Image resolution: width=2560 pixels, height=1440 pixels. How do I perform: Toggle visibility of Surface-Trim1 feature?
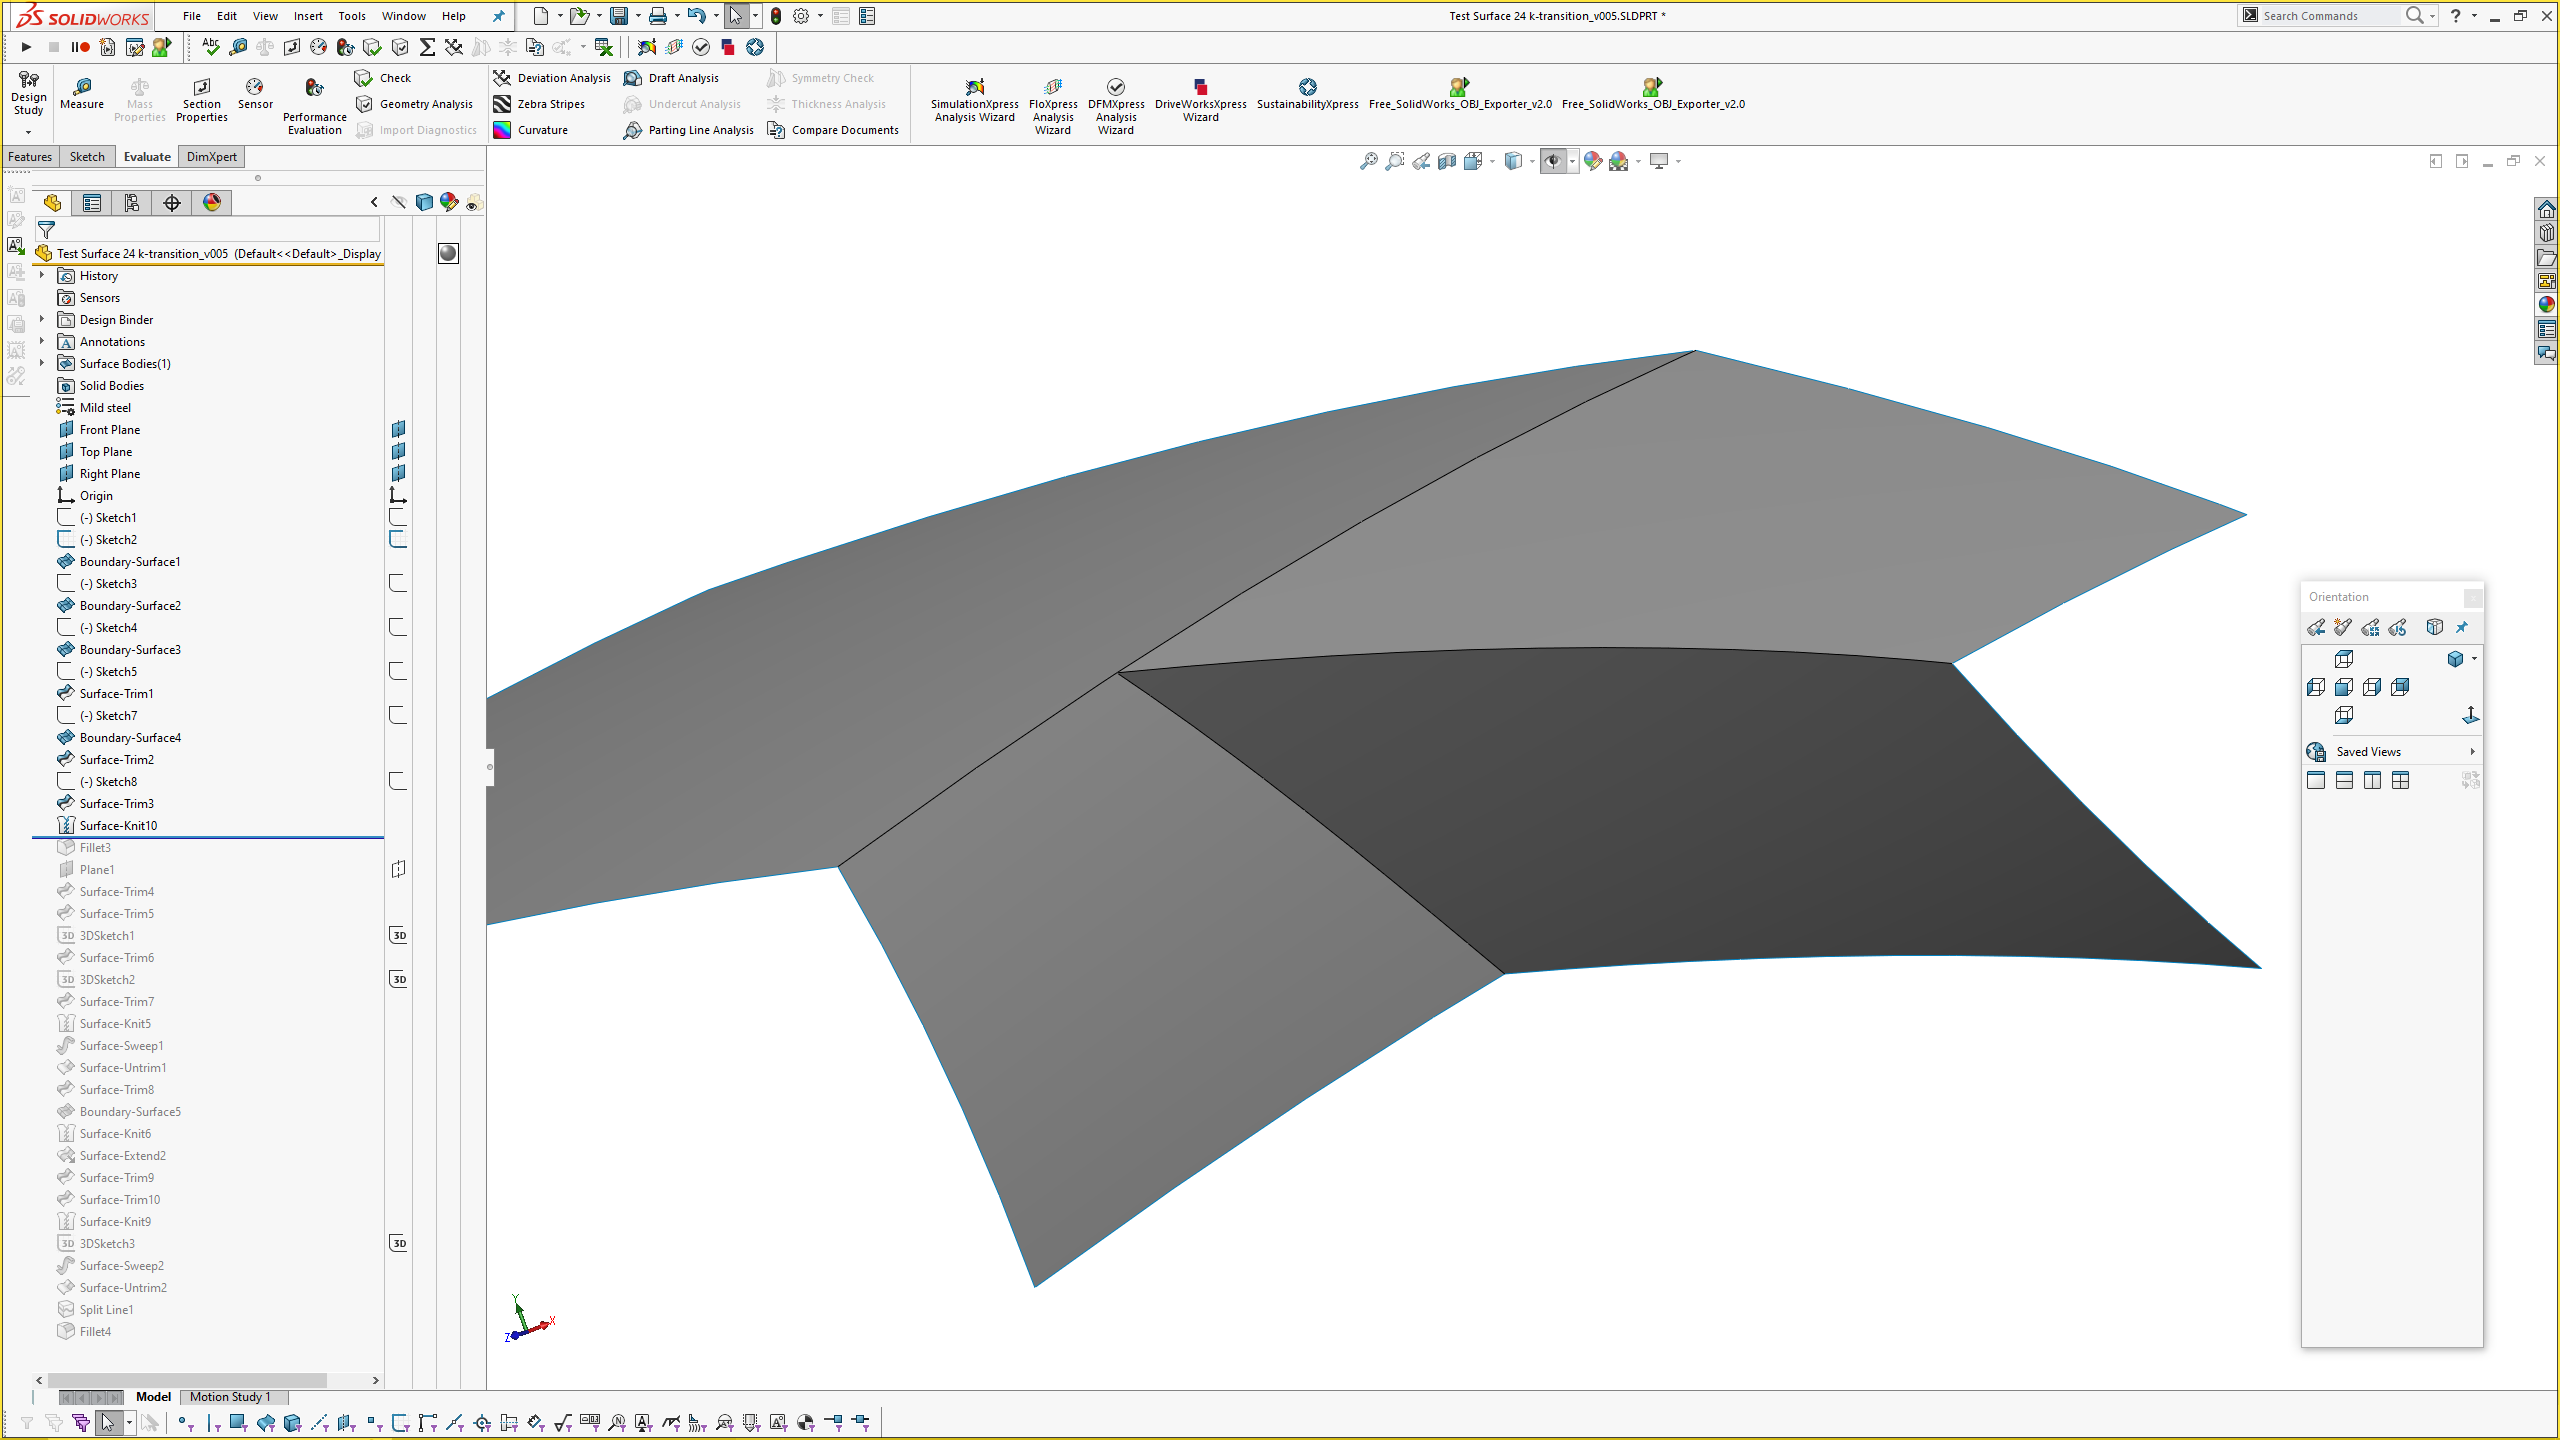point(396,693)
